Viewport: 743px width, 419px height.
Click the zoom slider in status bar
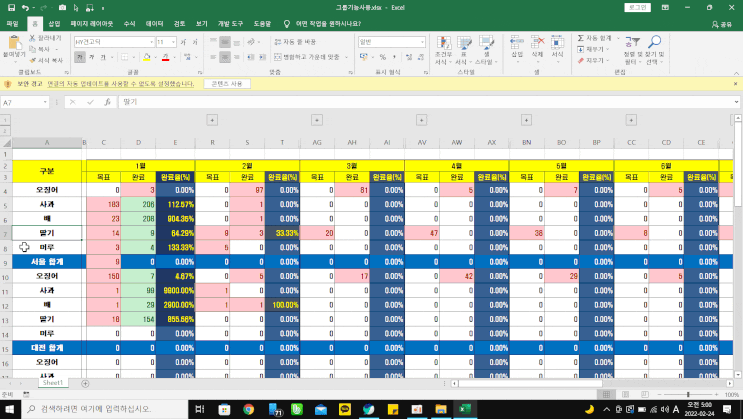[x=688, y=394]
